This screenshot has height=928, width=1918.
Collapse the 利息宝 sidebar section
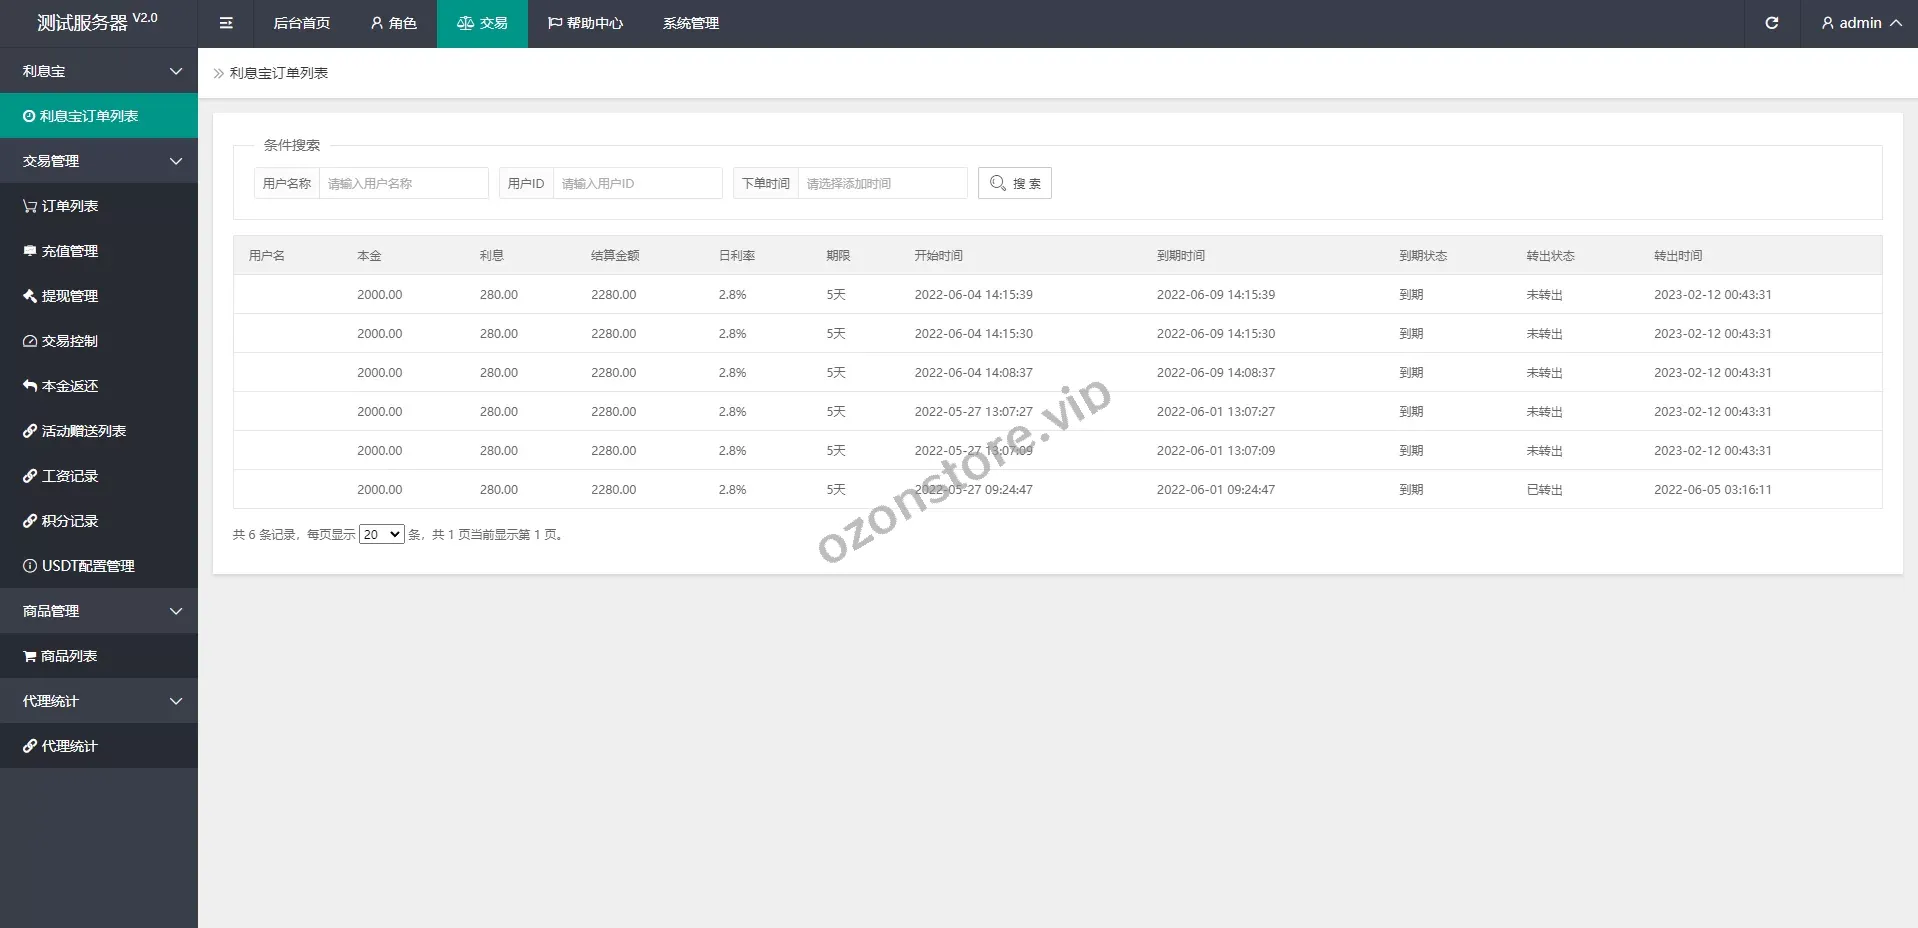pyautogui.click(x=98, y=71)
